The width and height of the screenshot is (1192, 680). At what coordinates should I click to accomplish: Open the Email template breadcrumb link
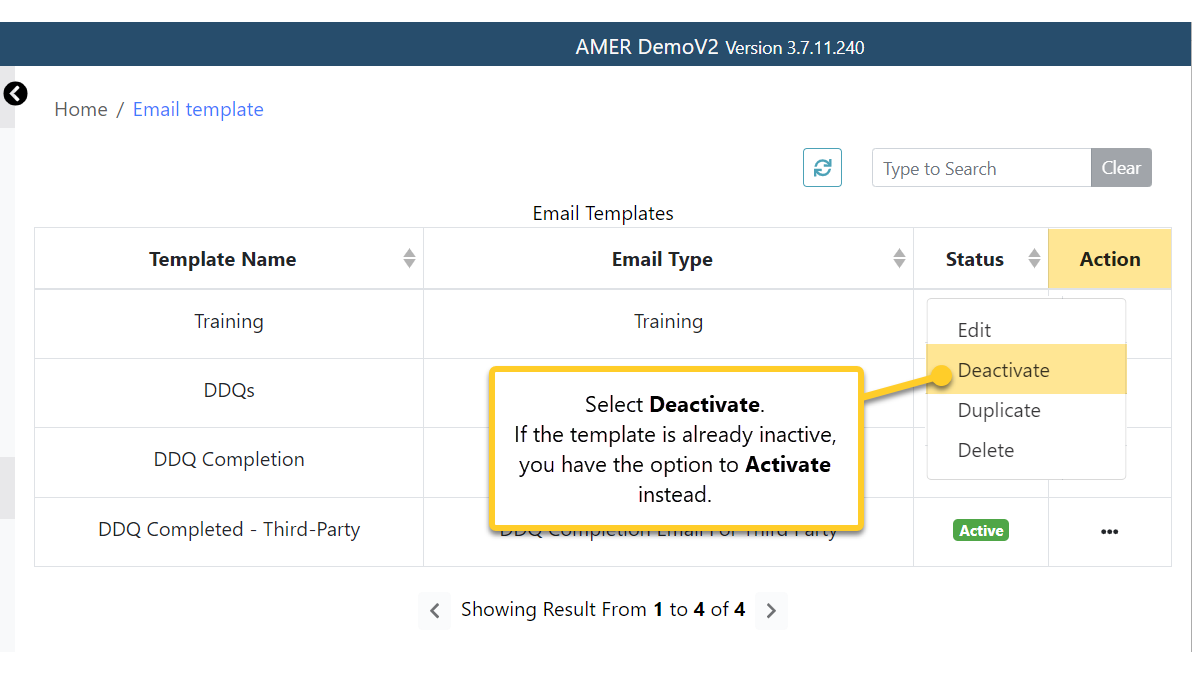198,110
